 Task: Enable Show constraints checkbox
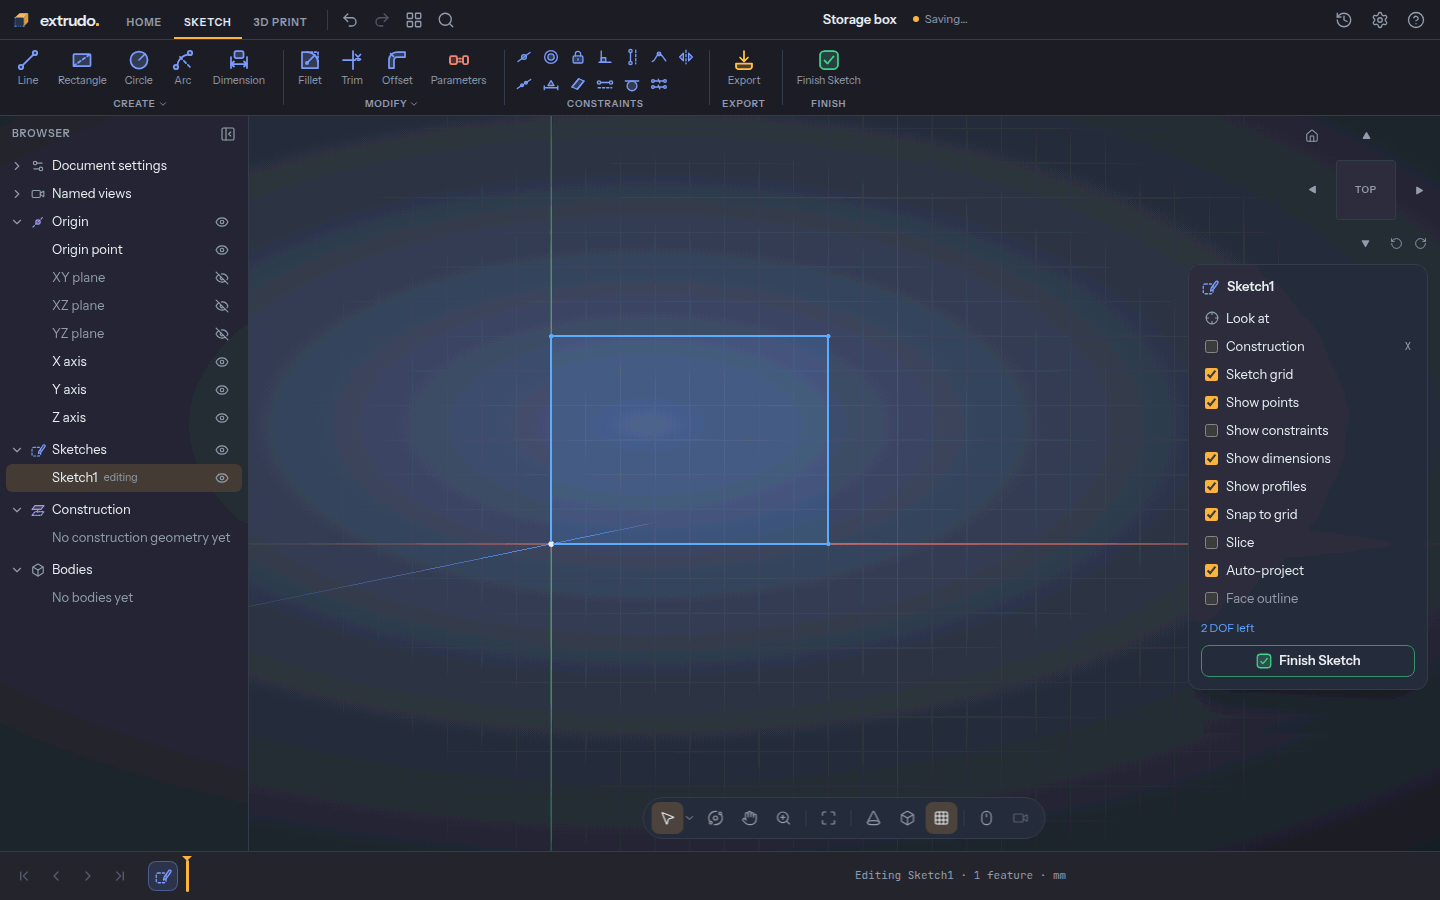pos(1212,431)
